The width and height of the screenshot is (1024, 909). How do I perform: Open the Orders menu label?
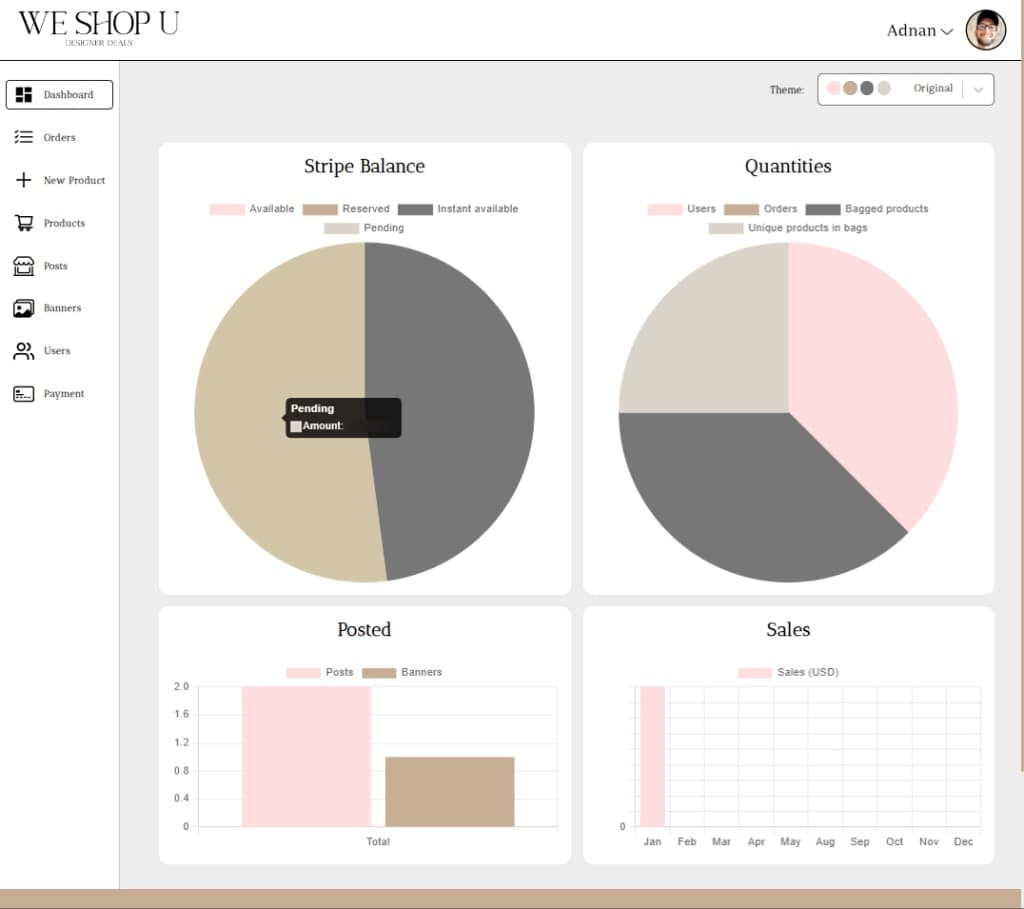pos(60,138)
